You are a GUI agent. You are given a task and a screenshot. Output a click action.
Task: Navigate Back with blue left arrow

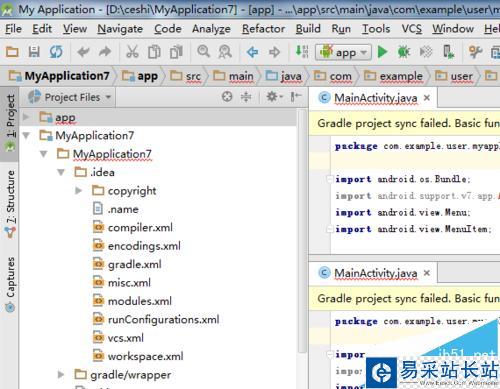click(253, 52)
